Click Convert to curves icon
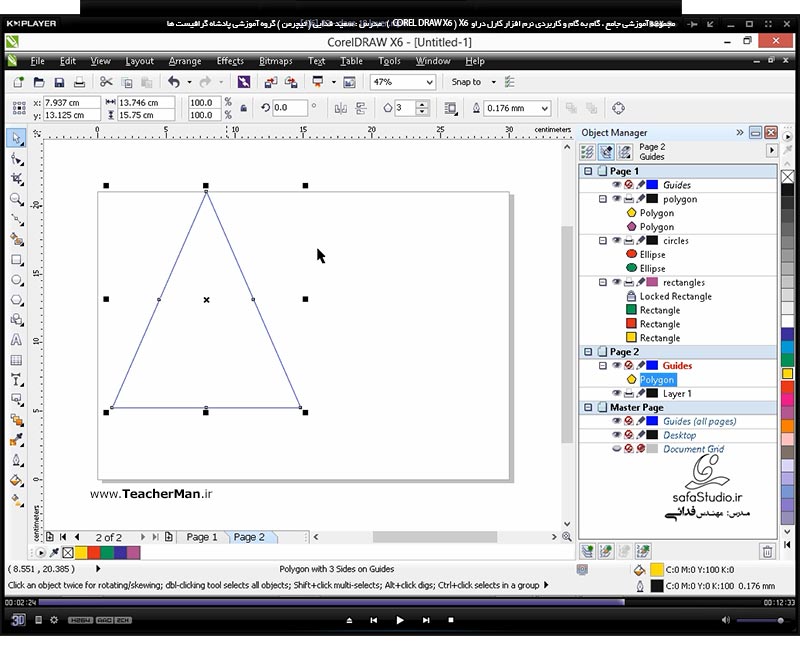Image resolution: width=800 pixels, height=650 pixels. click(618, 108)
